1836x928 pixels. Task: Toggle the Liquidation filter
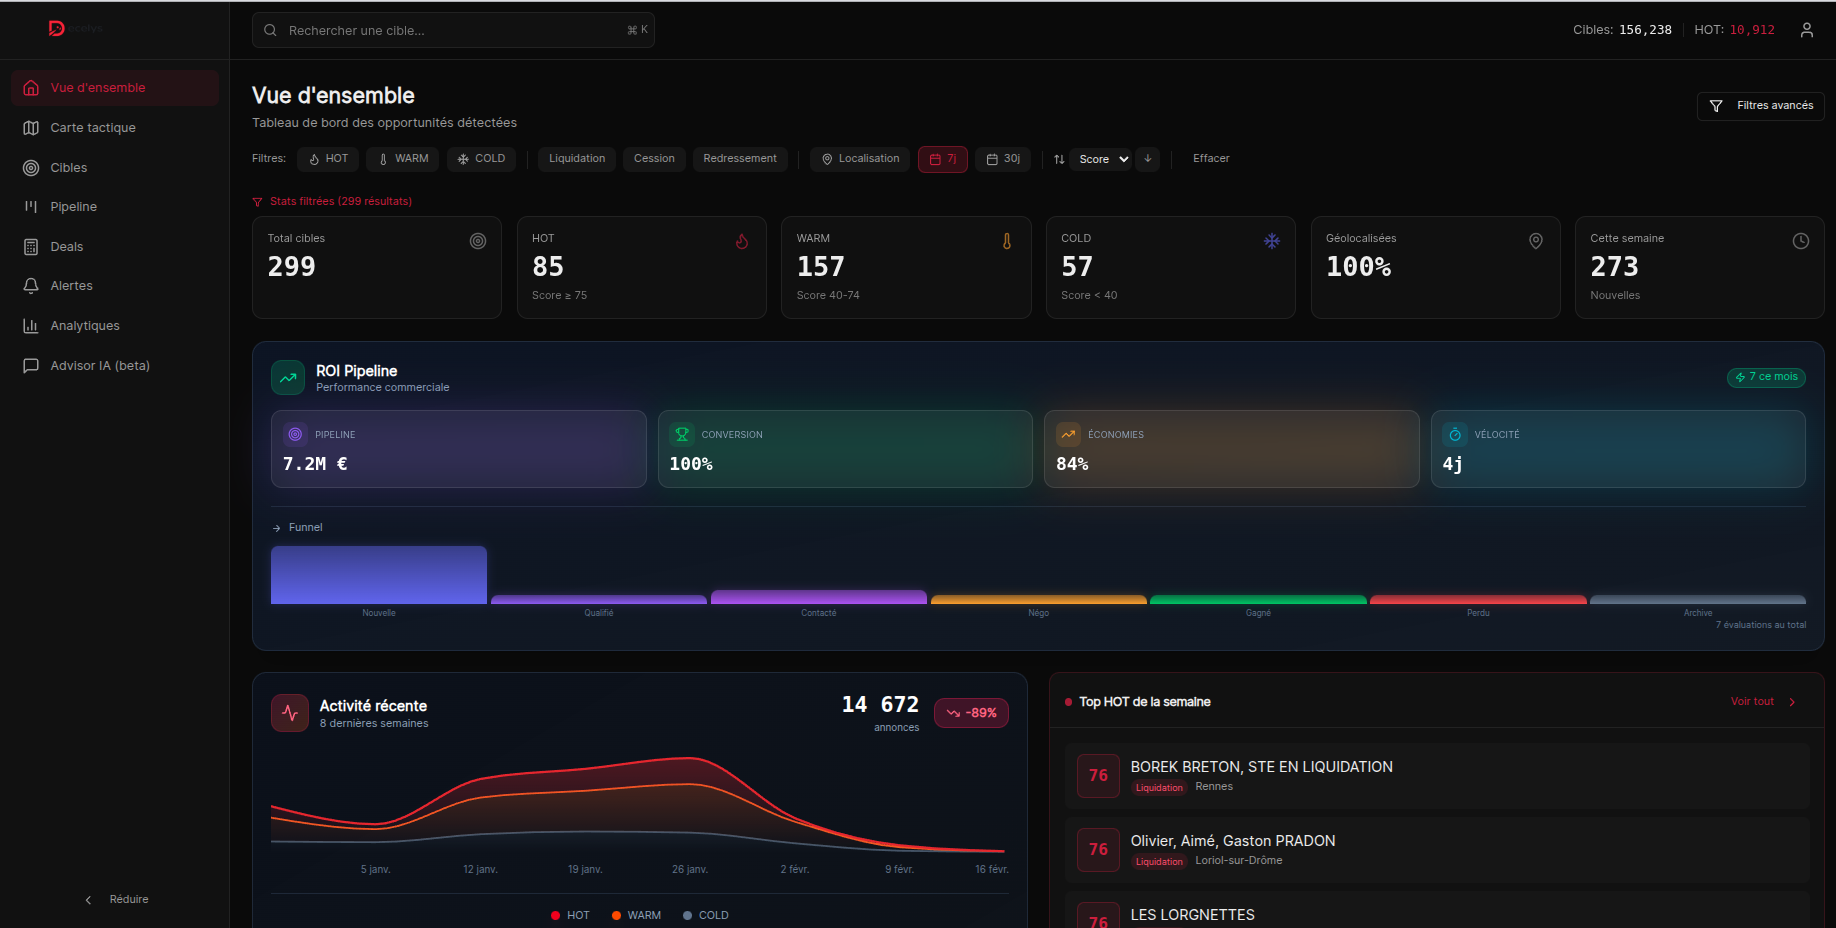click(576, 159)
